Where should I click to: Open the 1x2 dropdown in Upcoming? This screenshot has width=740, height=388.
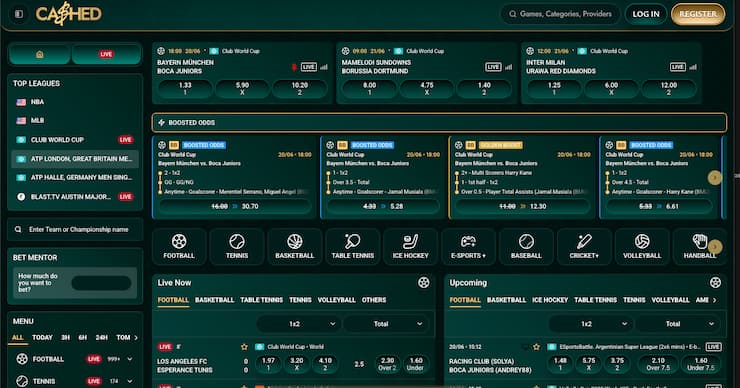click(x=590, y=324)
